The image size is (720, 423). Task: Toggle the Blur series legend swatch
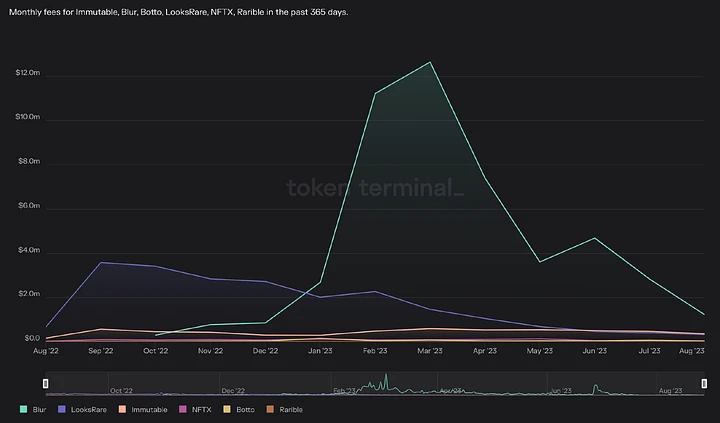point(21,409)
